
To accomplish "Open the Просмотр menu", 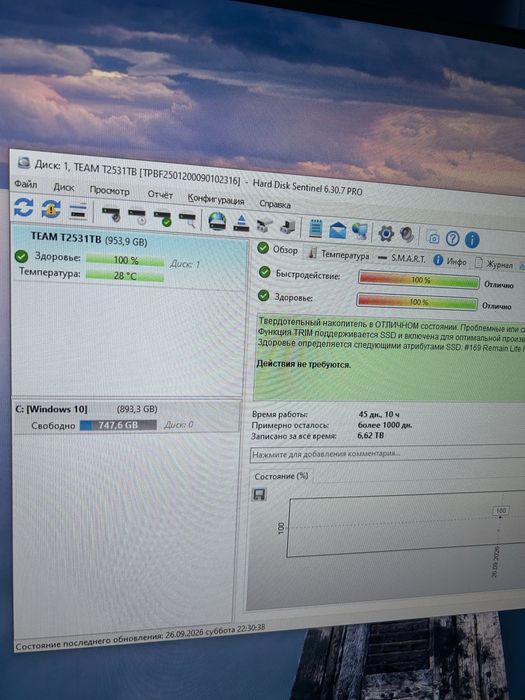I will [x=109, y=191].
